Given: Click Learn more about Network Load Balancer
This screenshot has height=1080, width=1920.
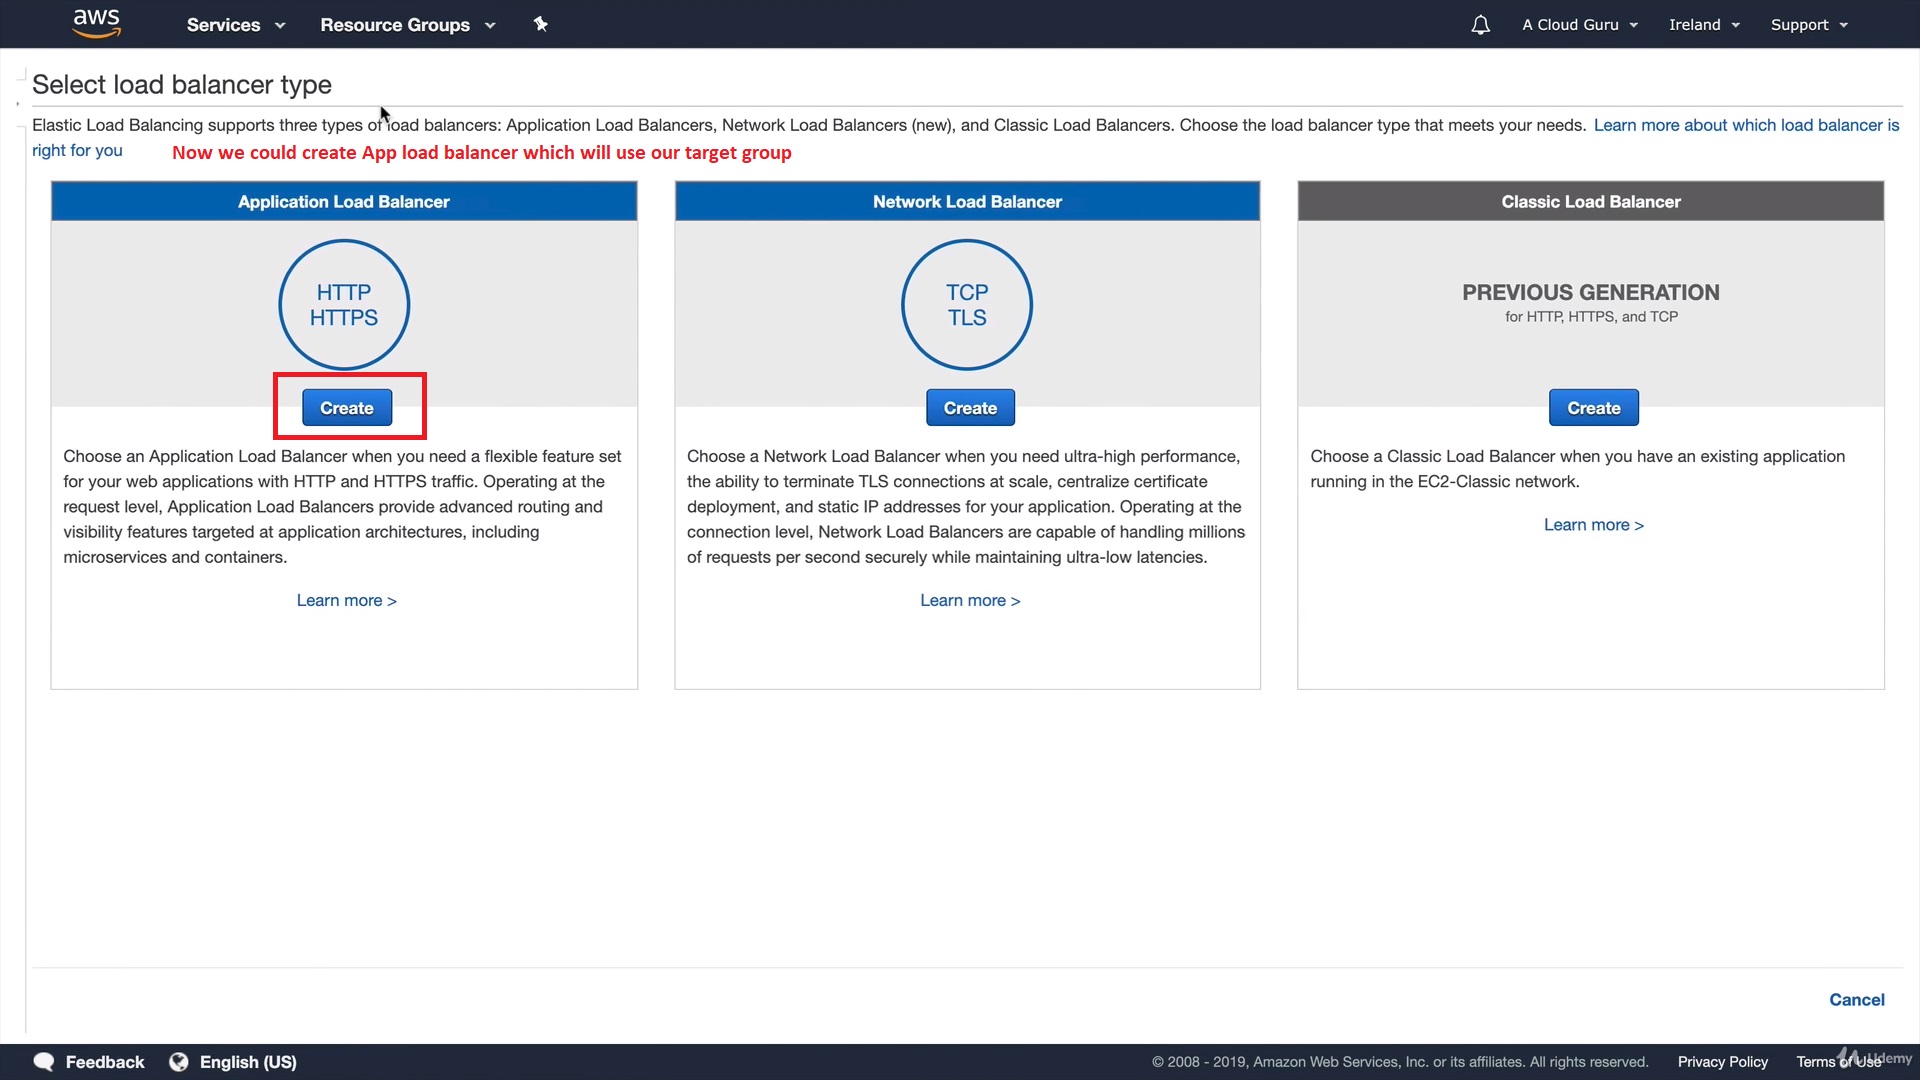Looking at the screenshot, I should tap(969, 600).
